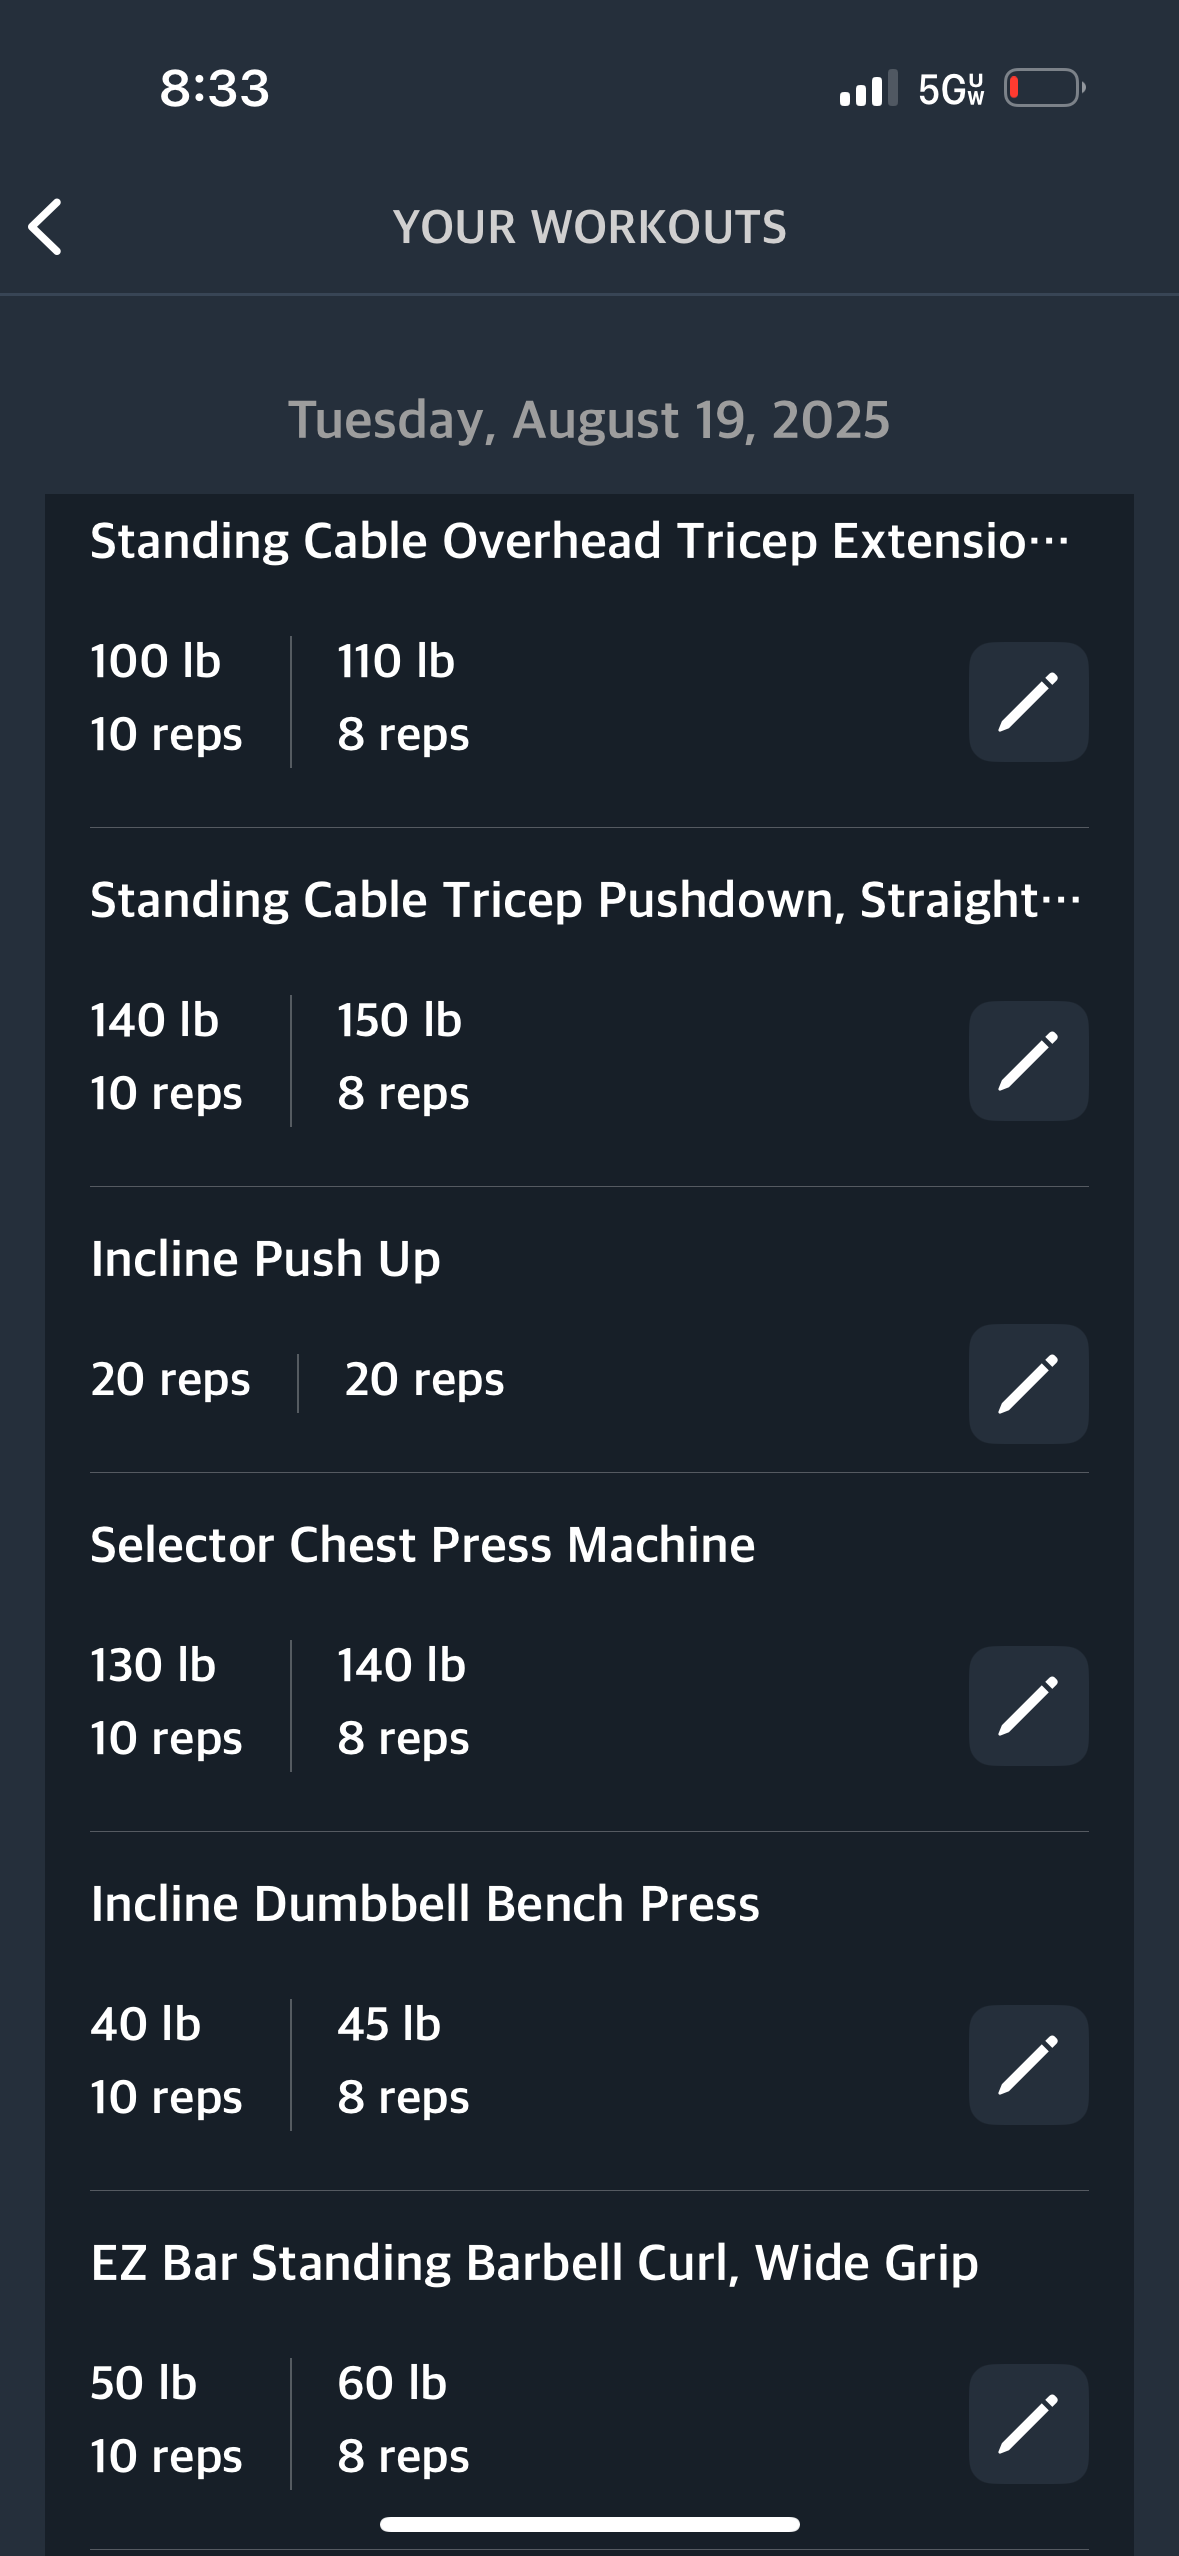Open Incline Push Up exercise title
This screenshot has height=2556, width=1179.
point(265,1259)
